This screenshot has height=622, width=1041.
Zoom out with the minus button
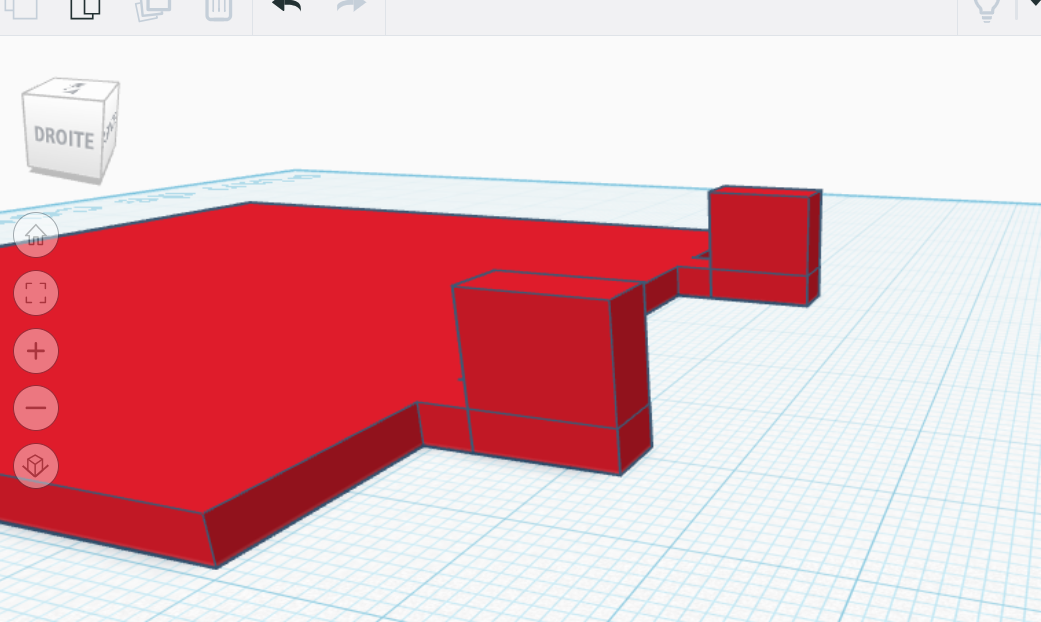[x=36, y=408]
